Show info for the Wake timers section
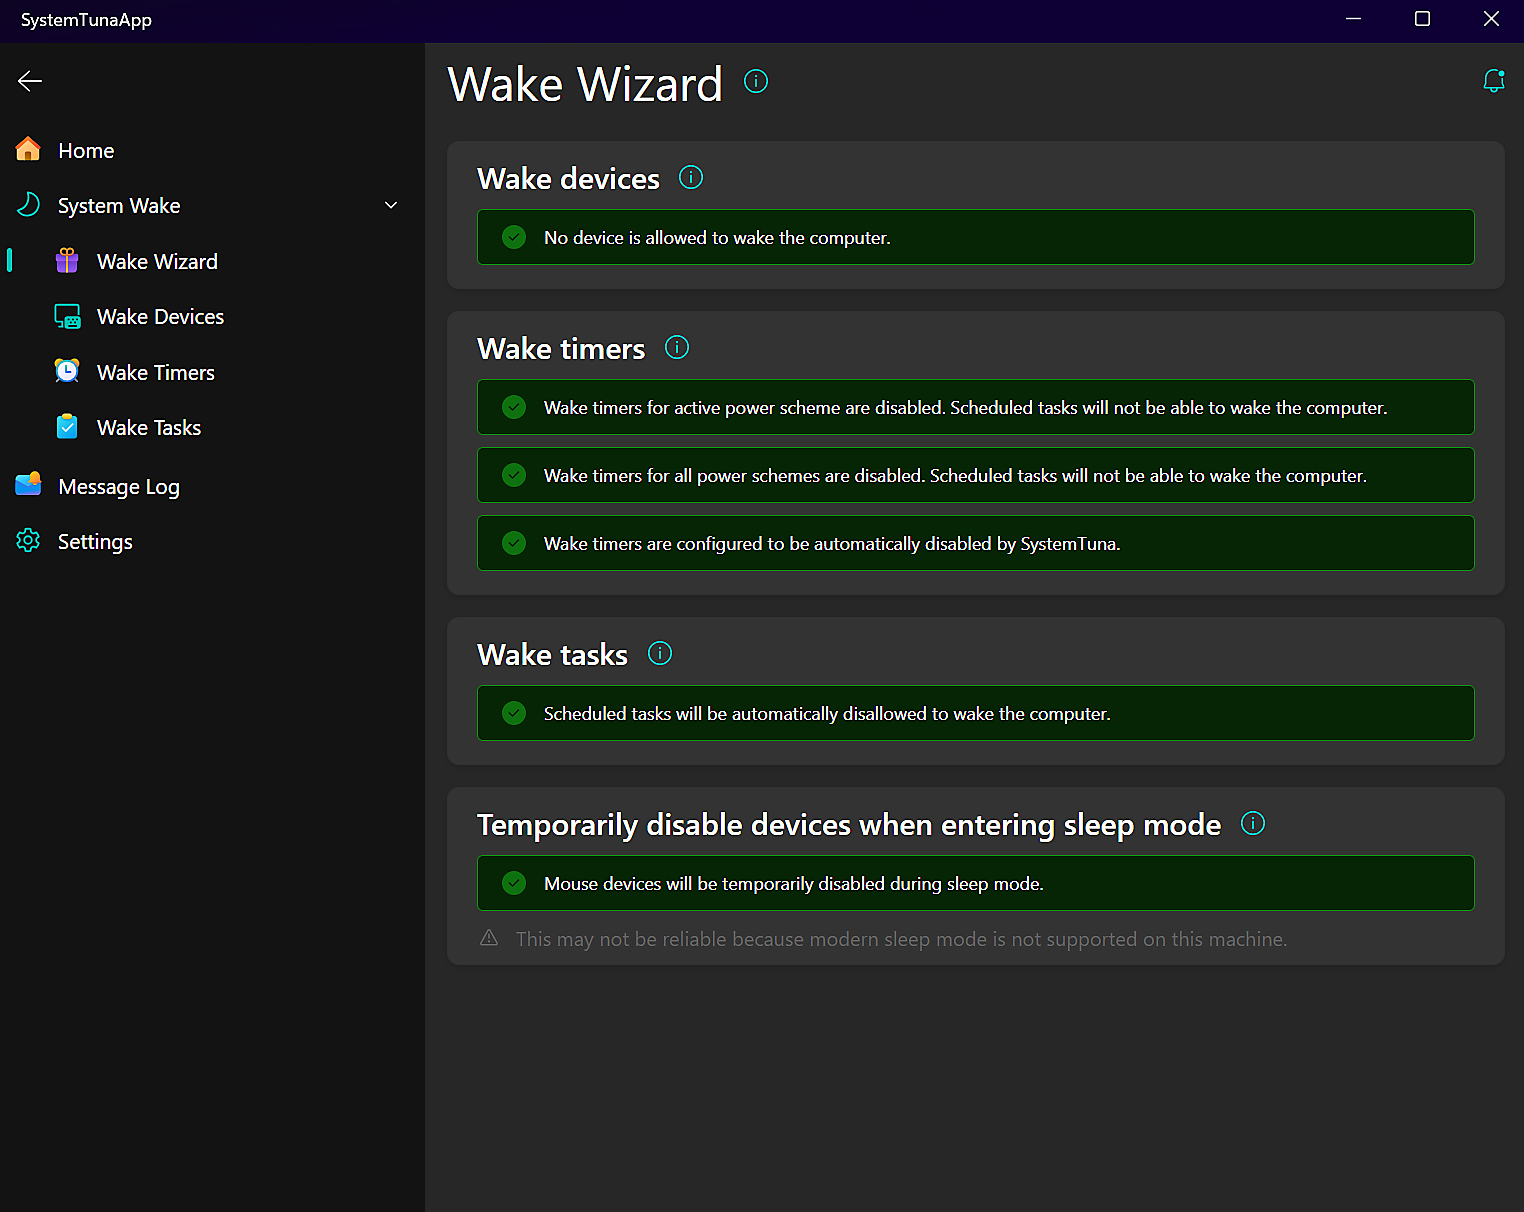Screen dimensions: 1524x1212 (x=677, y=348)
